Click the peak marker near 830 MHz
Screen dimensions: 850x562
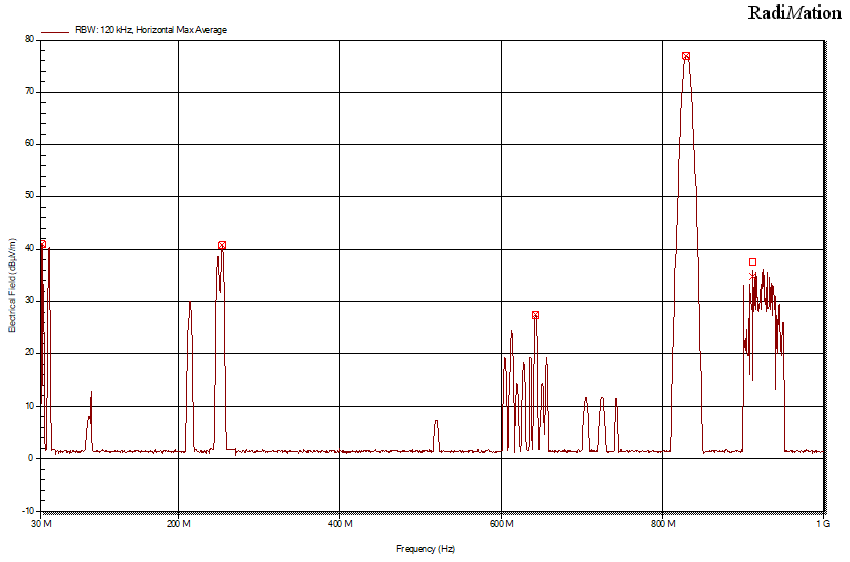click(686, 56)
